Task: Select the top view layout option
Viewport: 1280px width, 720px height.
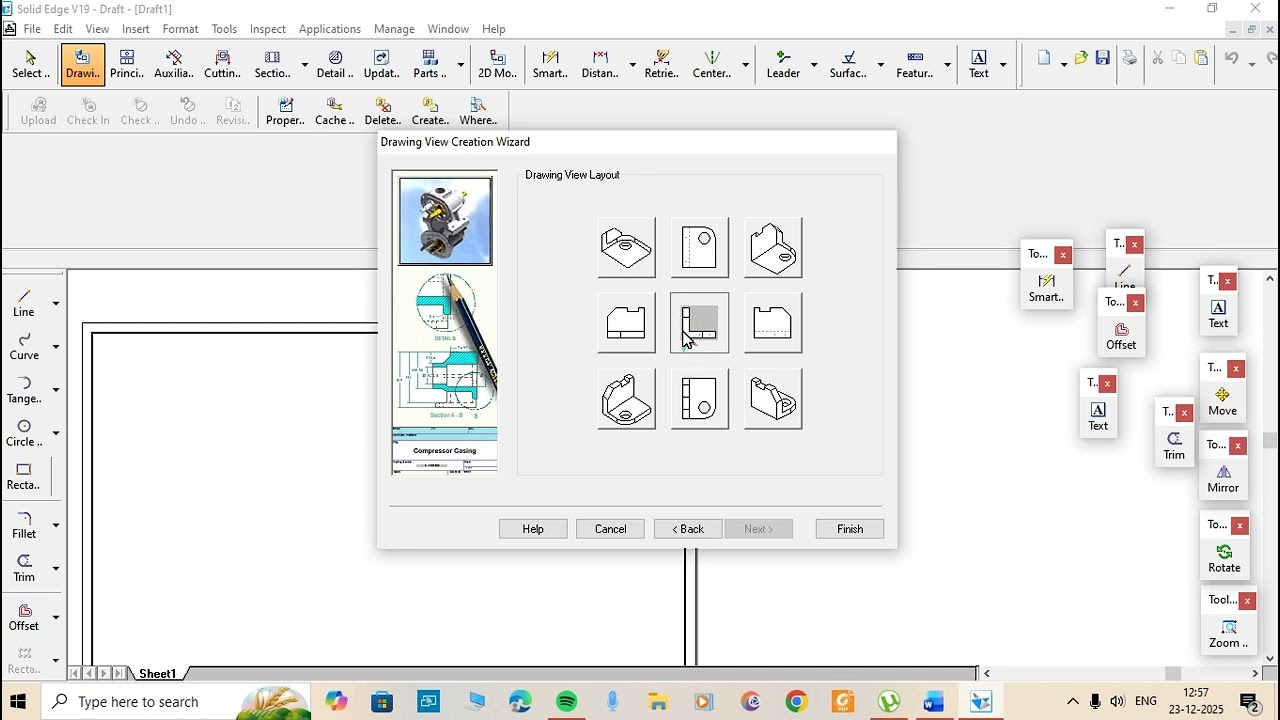Action: [700, 247]
